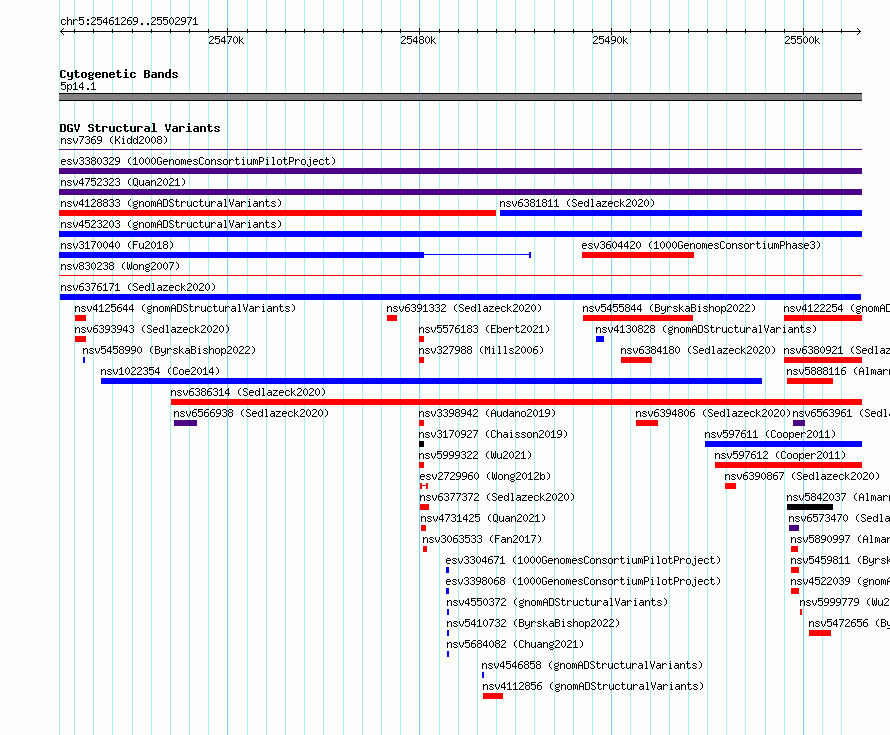Select nsv4550372 gnomAD label
Image resolution: width=890 pixels, height=735 pixels.
(557, 602)
